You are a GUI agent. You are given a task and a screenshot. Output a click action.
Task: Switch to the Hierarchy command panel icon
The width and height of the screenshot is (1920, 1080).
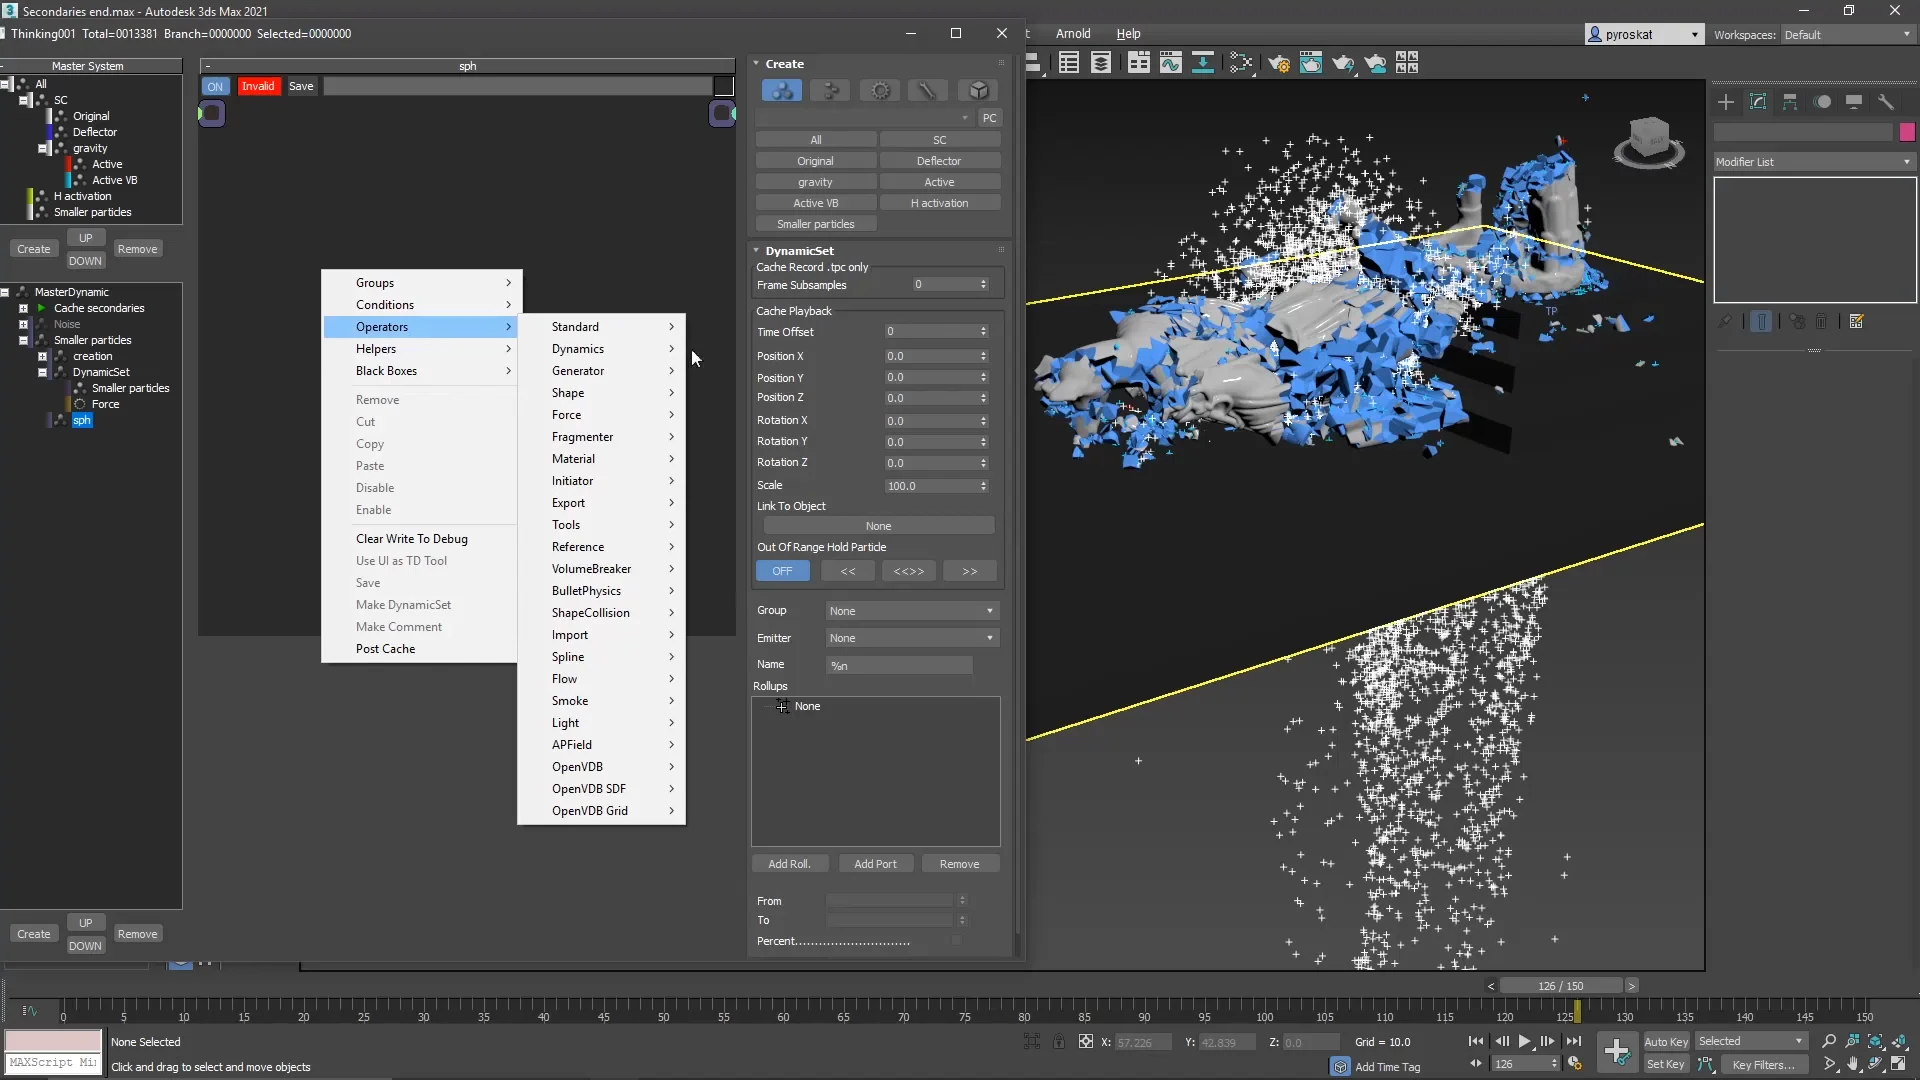(1790, 102)
